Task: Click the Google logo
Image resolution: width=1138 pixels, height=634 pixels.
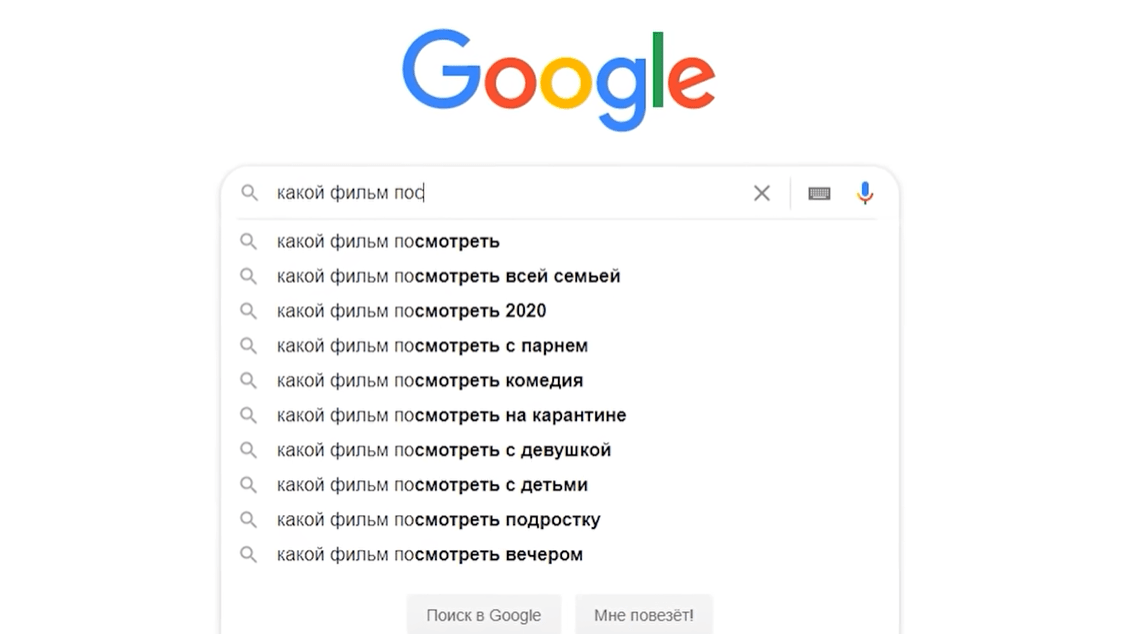Action: pyautogui.click(x=558, y=78)
